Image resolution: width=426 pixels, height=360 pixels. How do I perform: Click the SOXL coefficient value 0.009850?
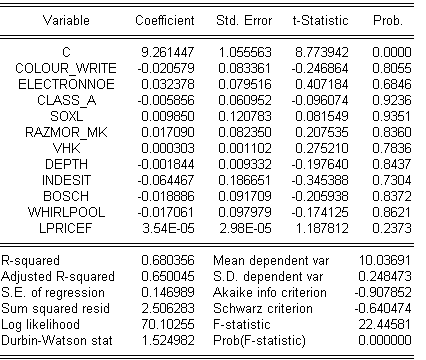(168, 116)
